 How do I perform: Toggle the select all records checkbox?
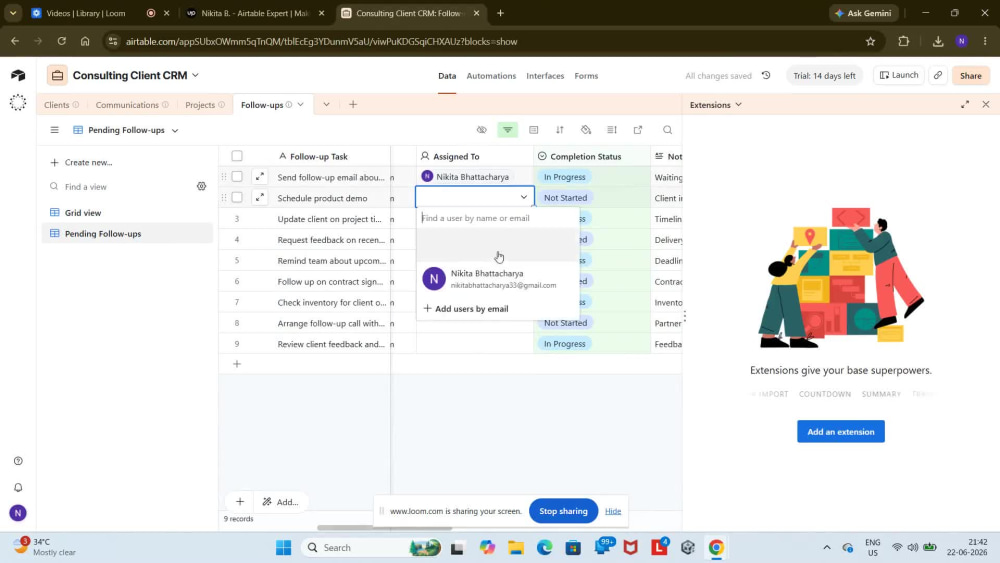tap(237, 156)
